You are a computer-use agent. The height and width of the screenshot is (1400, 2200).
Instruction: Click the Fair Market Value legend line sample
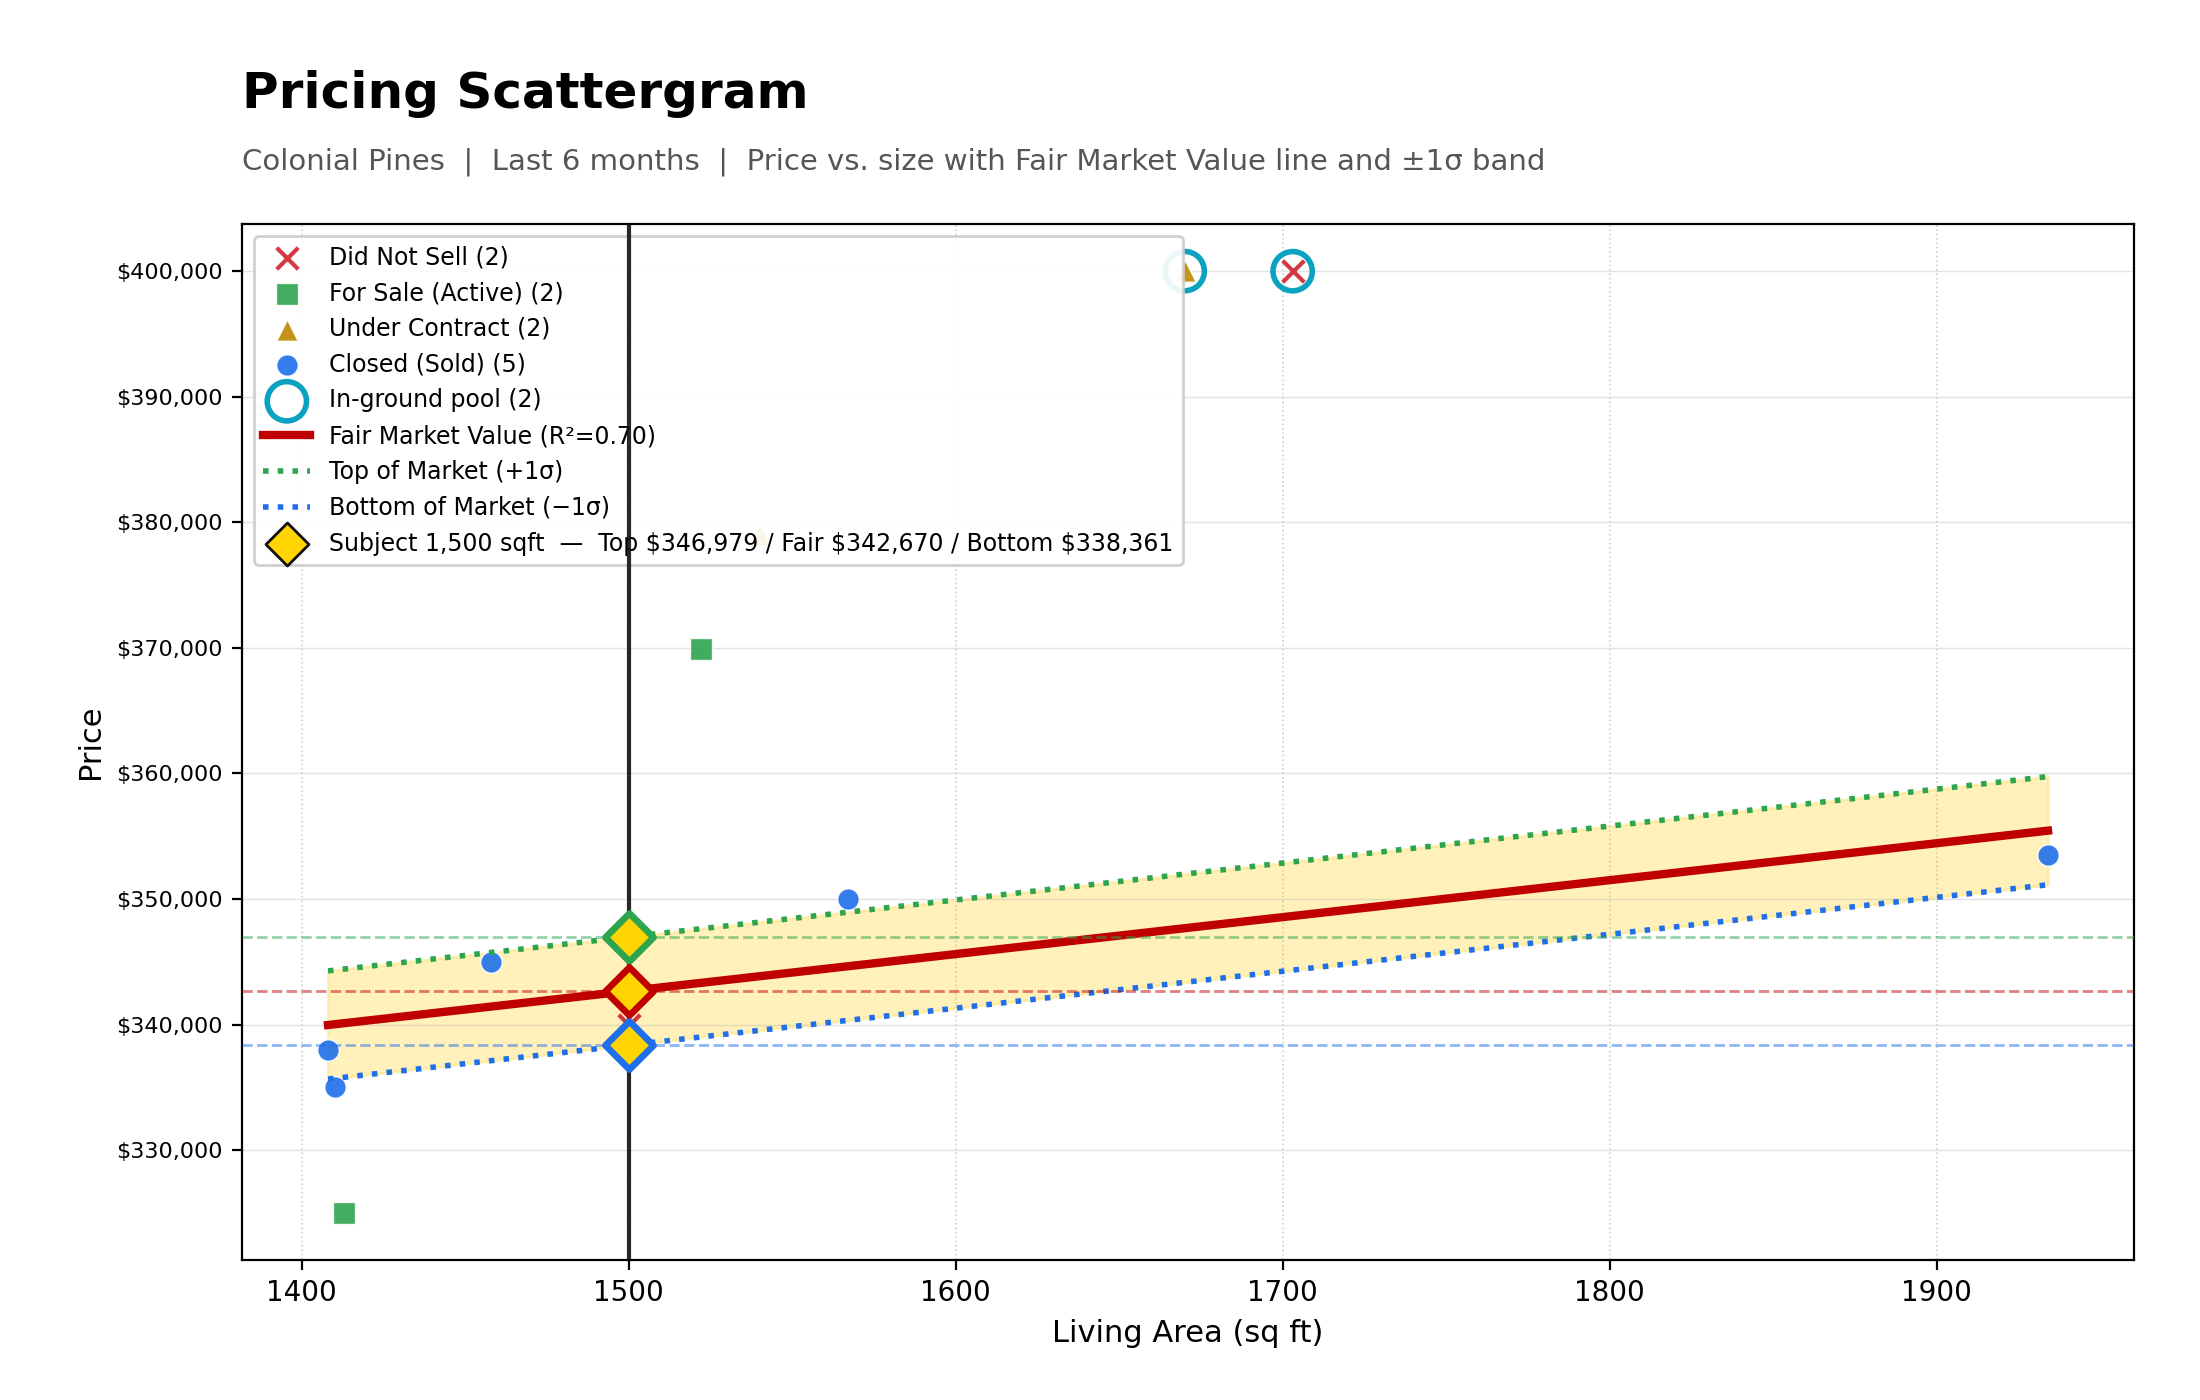287,435
